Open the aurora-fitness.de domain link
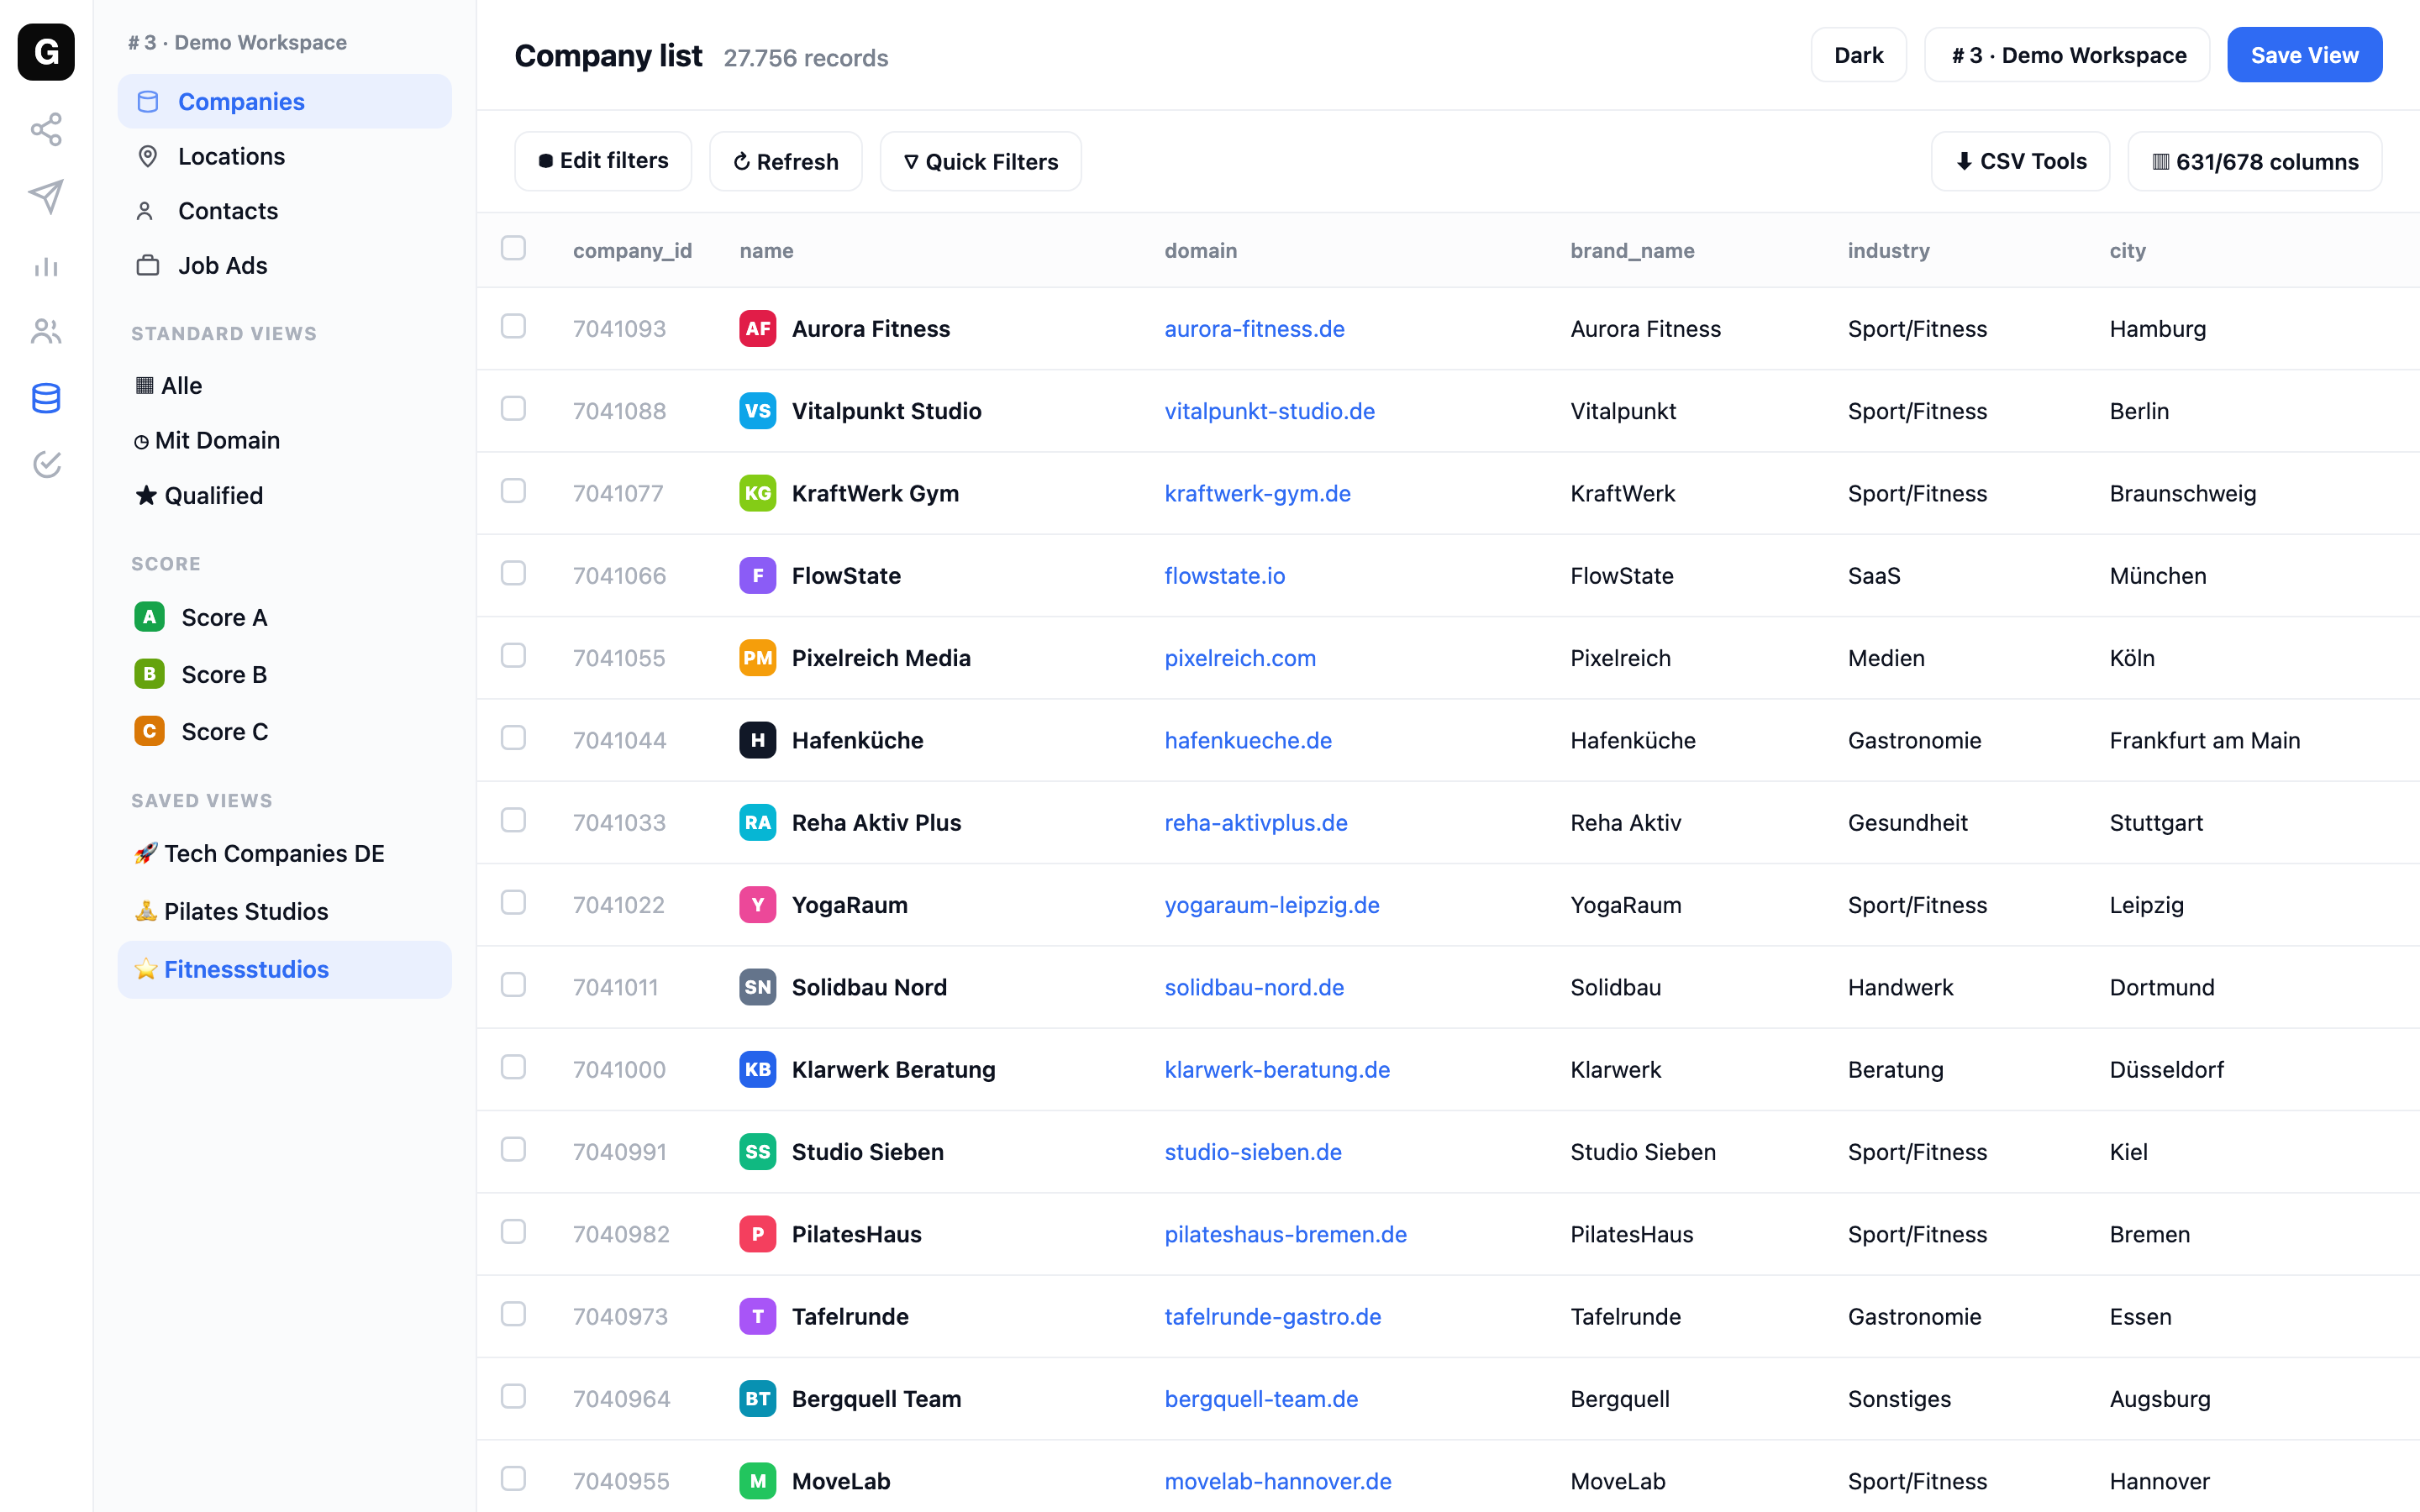This screenshot has height=1512, width=2420. (x=1254, y=329)
